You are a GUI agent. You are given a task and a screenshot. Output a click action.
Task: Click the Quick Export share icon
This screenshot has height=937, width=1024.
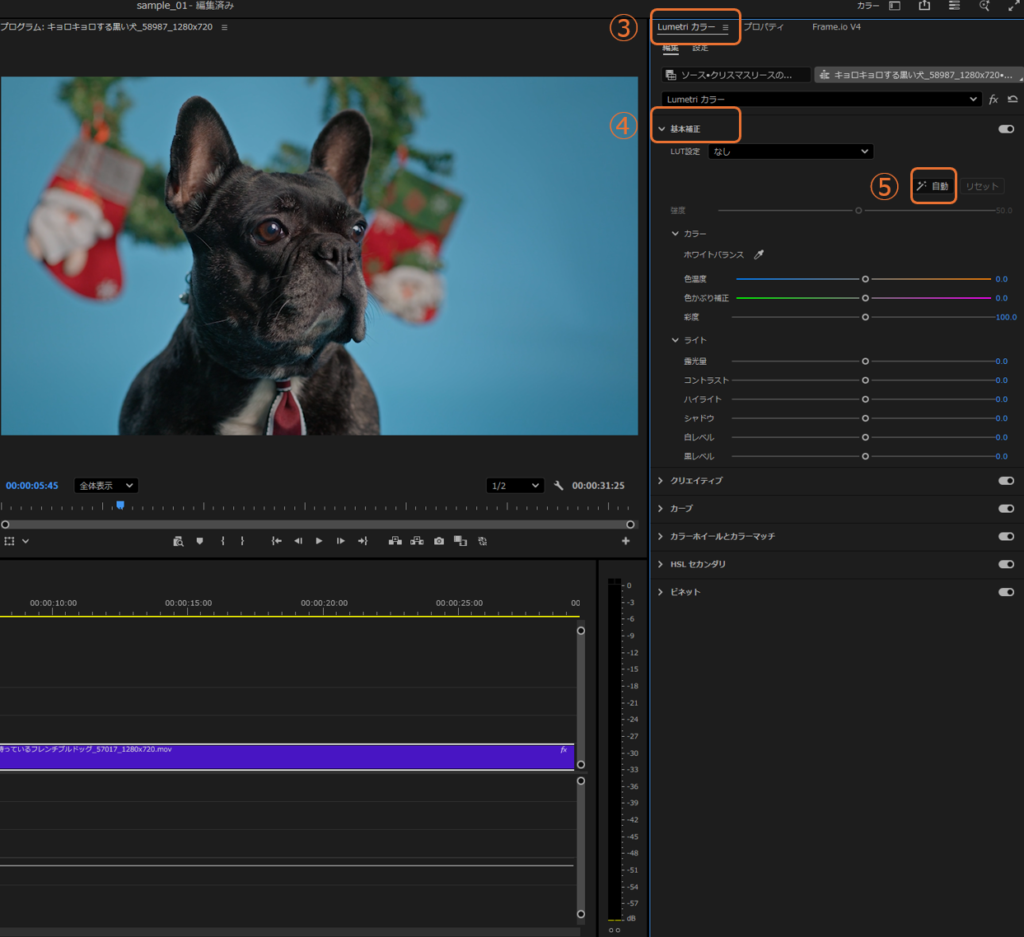click(x=925, y=6)
